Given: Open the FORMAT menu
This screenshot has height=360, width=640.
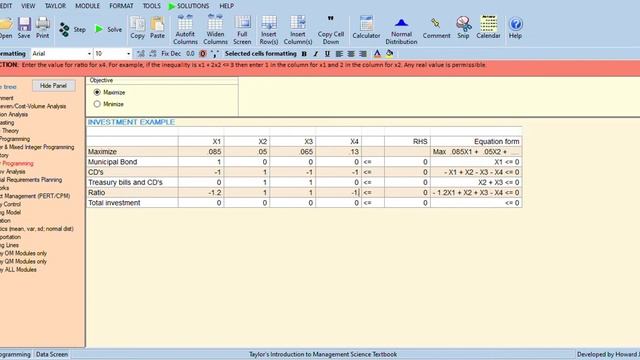Looking at the screenshot, I should (x=121, y=6).
